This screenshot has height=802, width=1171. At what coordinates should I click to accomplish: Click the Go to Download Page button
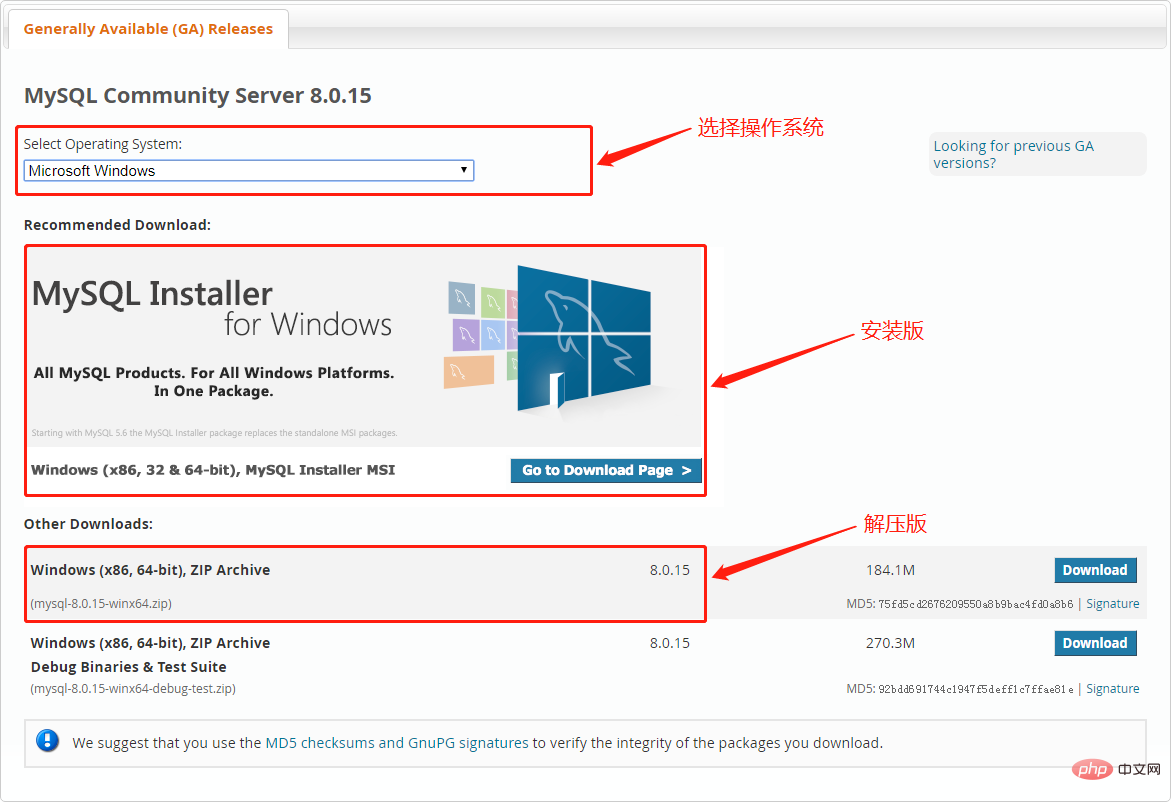coord(606,470)
